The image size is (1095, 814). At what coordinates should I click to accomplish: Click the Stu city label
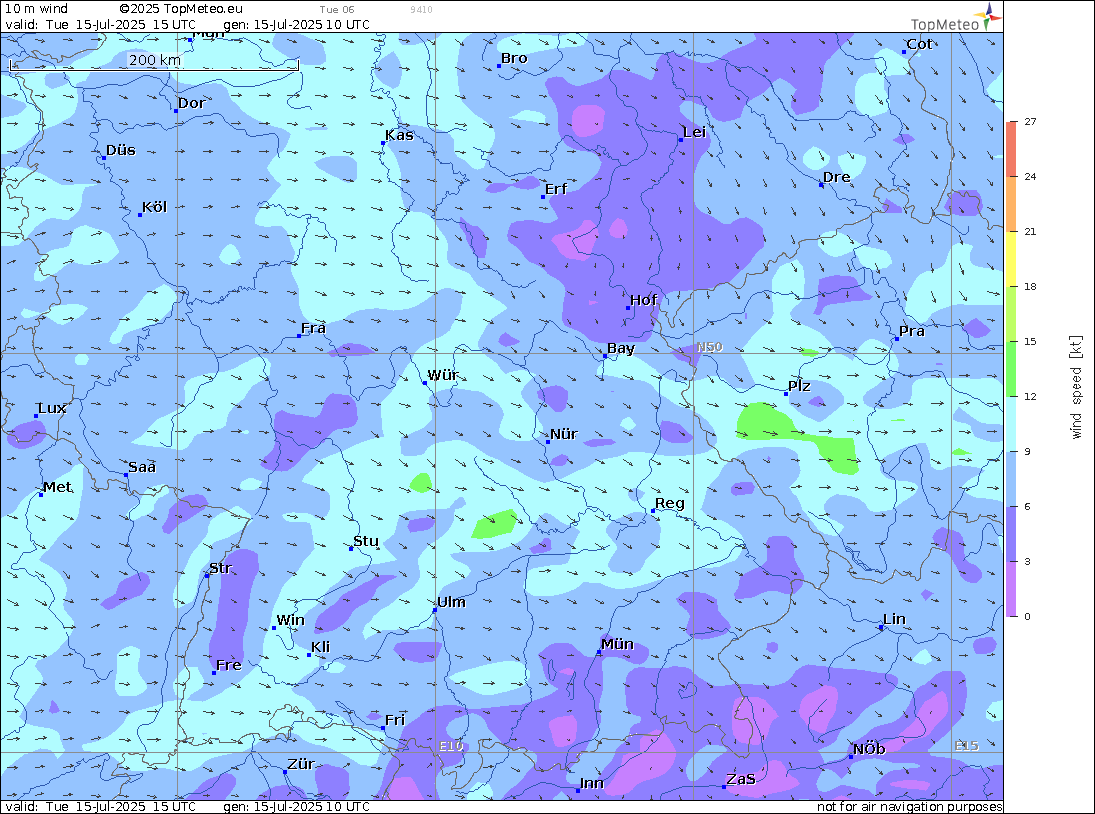click(366, 541)
